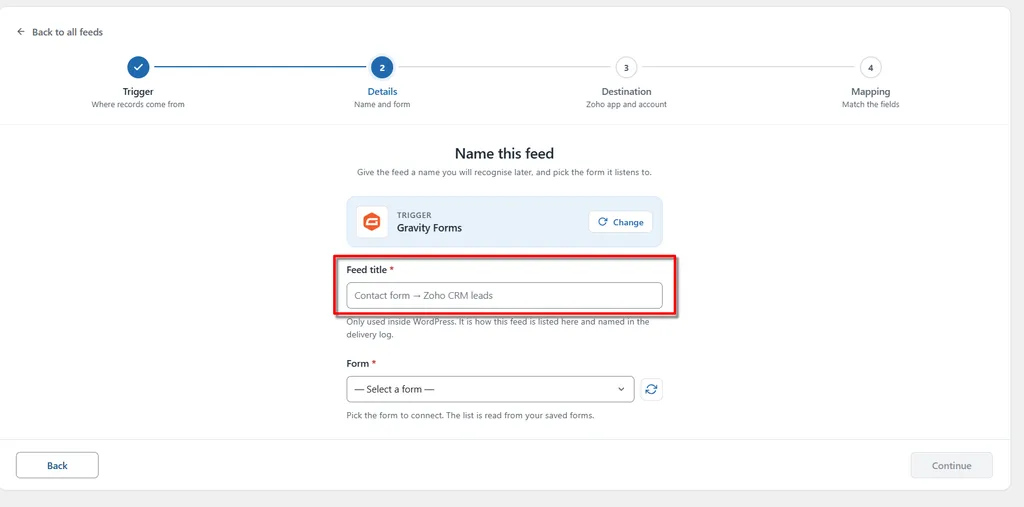1024x507 pixels.
Task: Click the text 'Where records come from'
Action: [138, 105]
